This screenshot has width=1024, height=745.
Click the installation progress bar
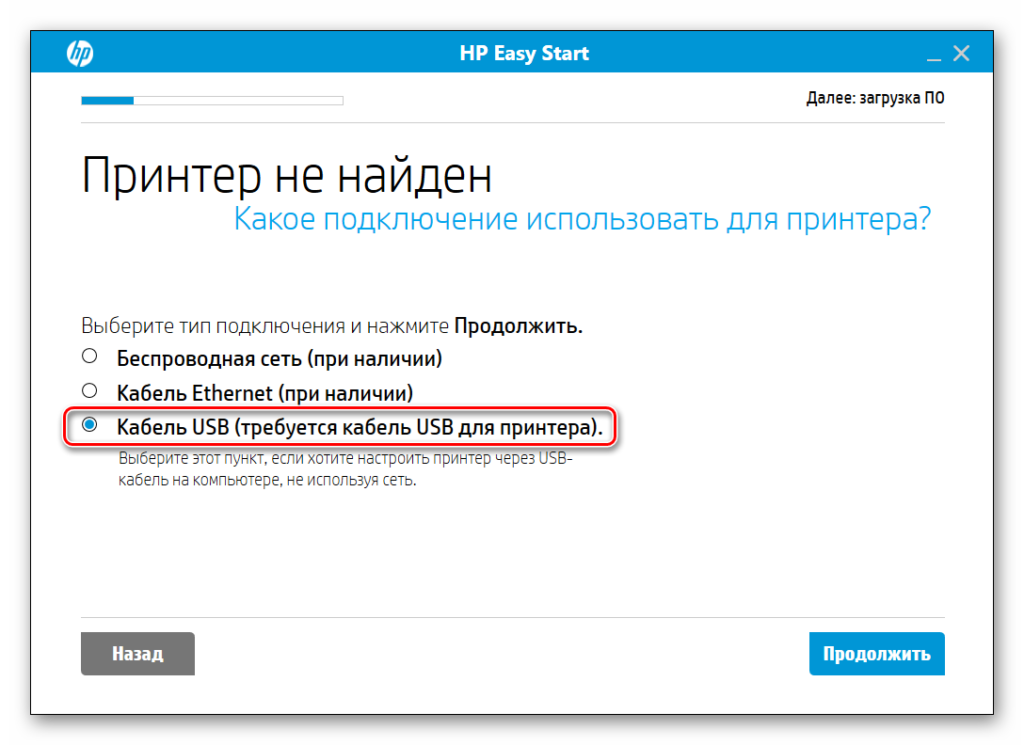coord(211,100)
